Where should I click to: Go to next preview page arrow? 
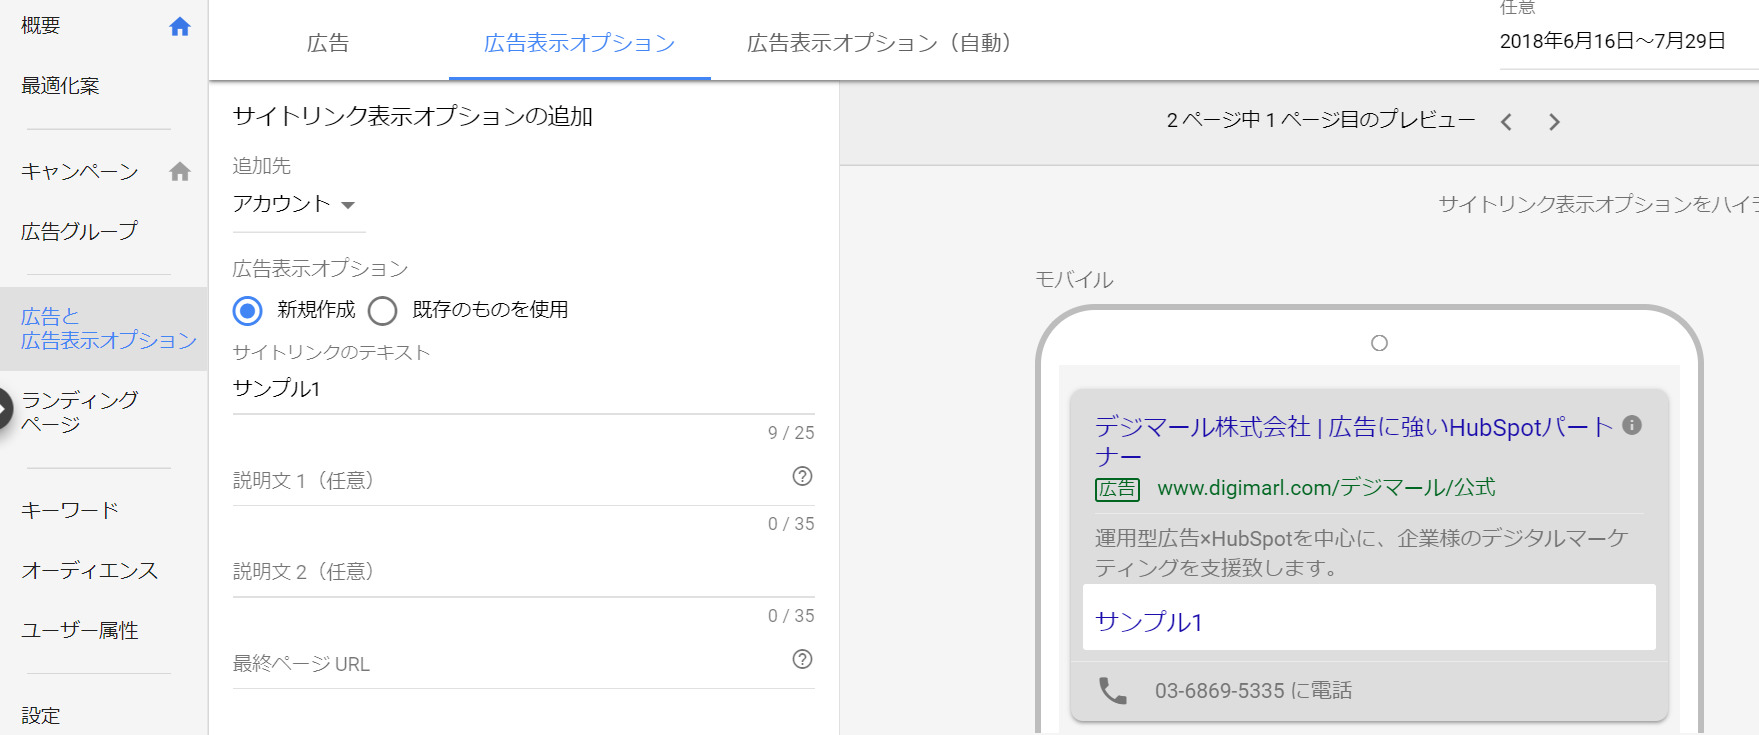click(x=1554, y=122)
